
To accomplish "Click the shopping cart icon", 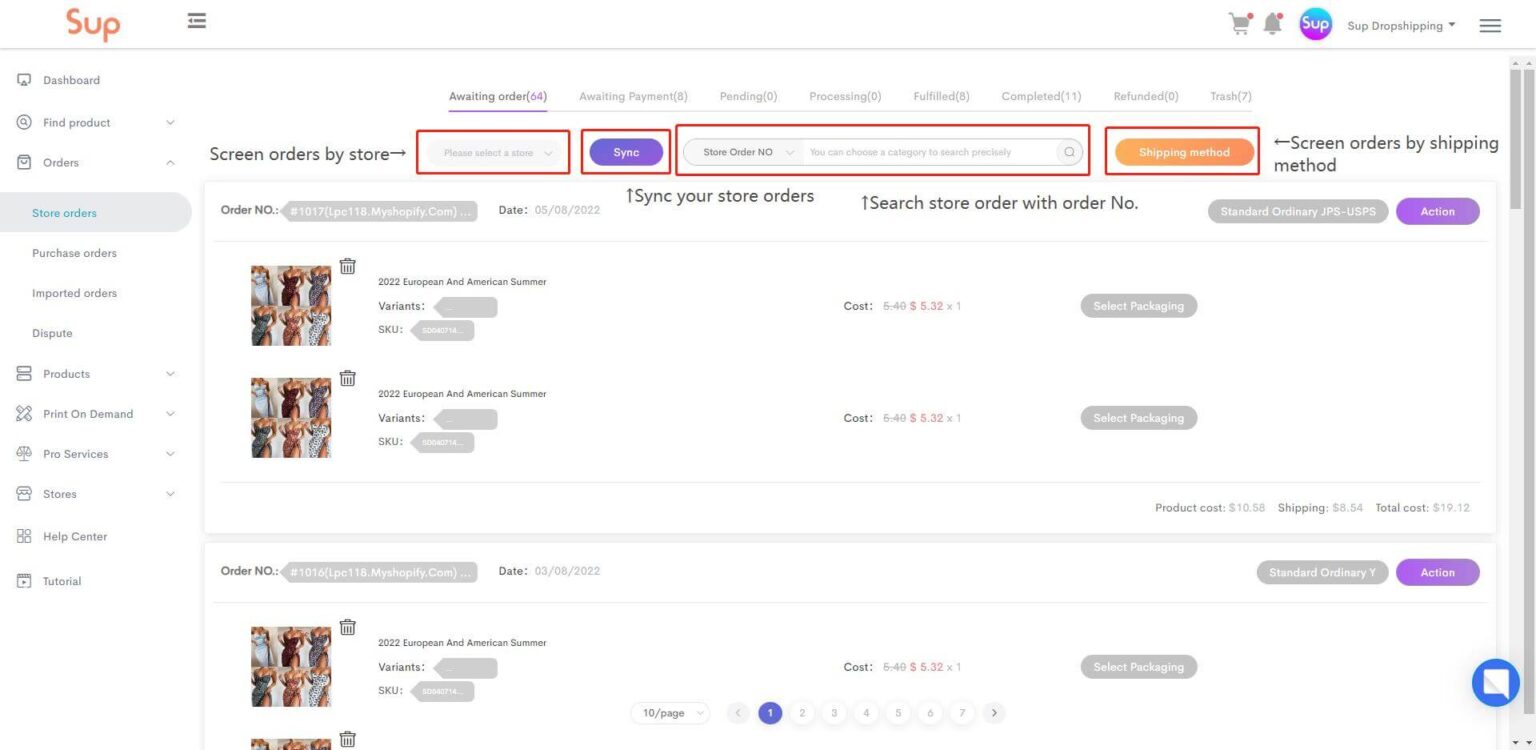I will tap(1238, 24).
